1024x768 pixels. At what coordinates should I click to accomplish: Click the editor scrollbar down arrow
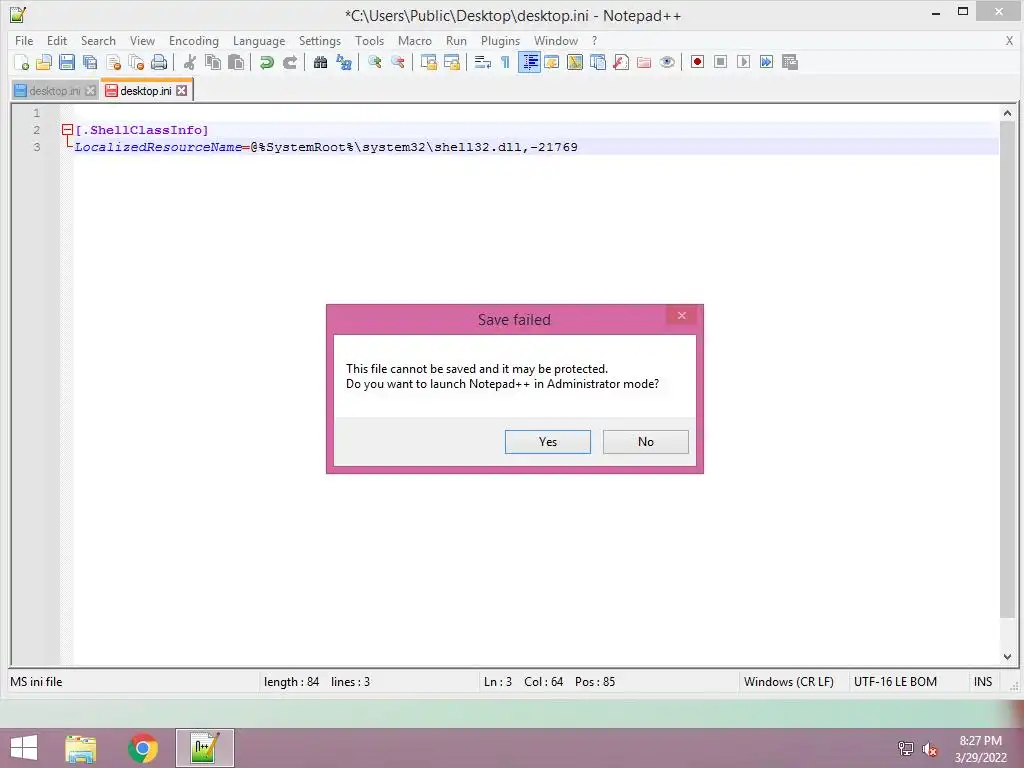[1007, 656]
